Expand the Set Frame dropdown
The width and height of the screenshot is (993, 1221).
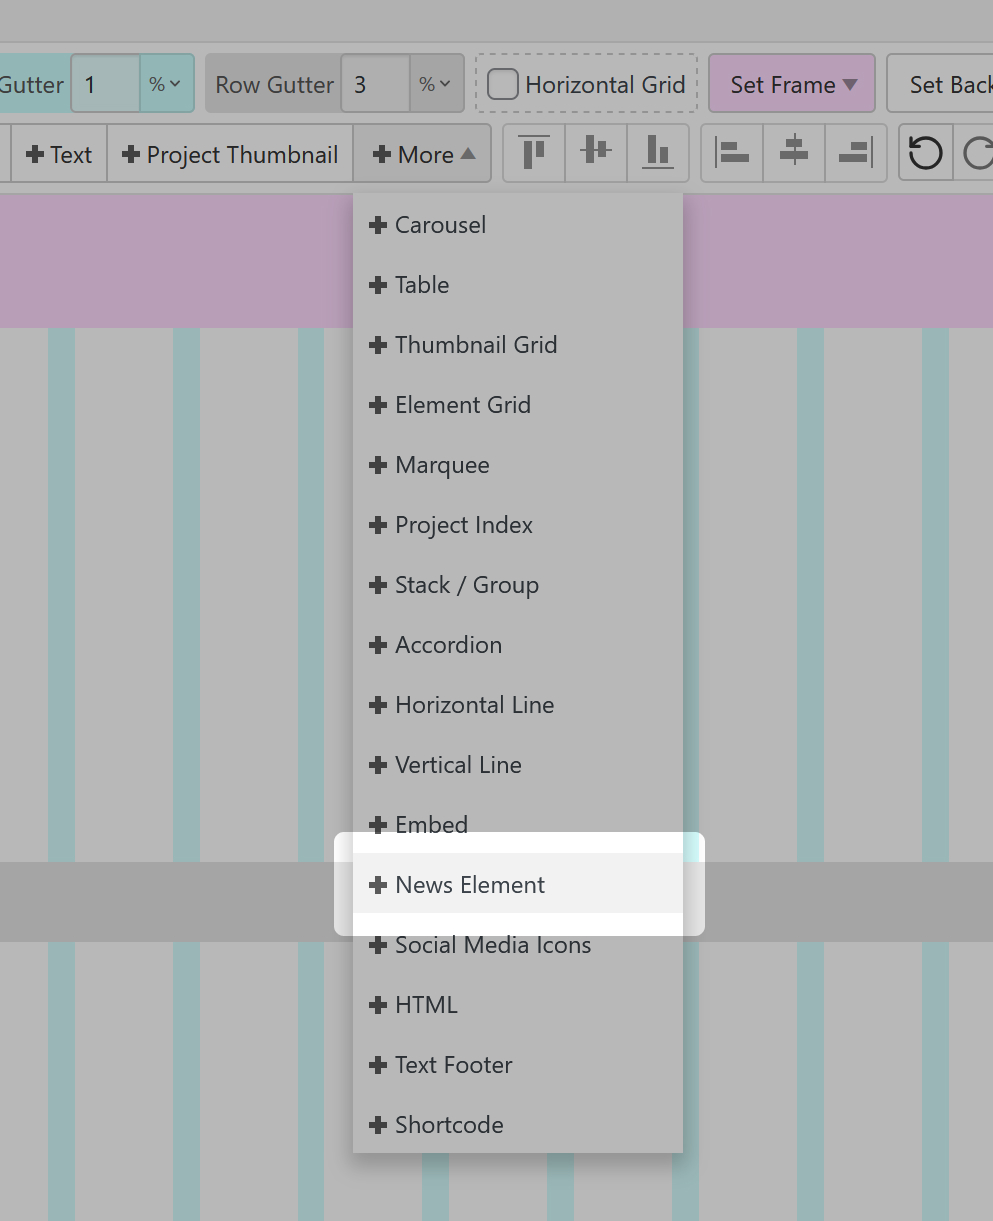[792, 85]
